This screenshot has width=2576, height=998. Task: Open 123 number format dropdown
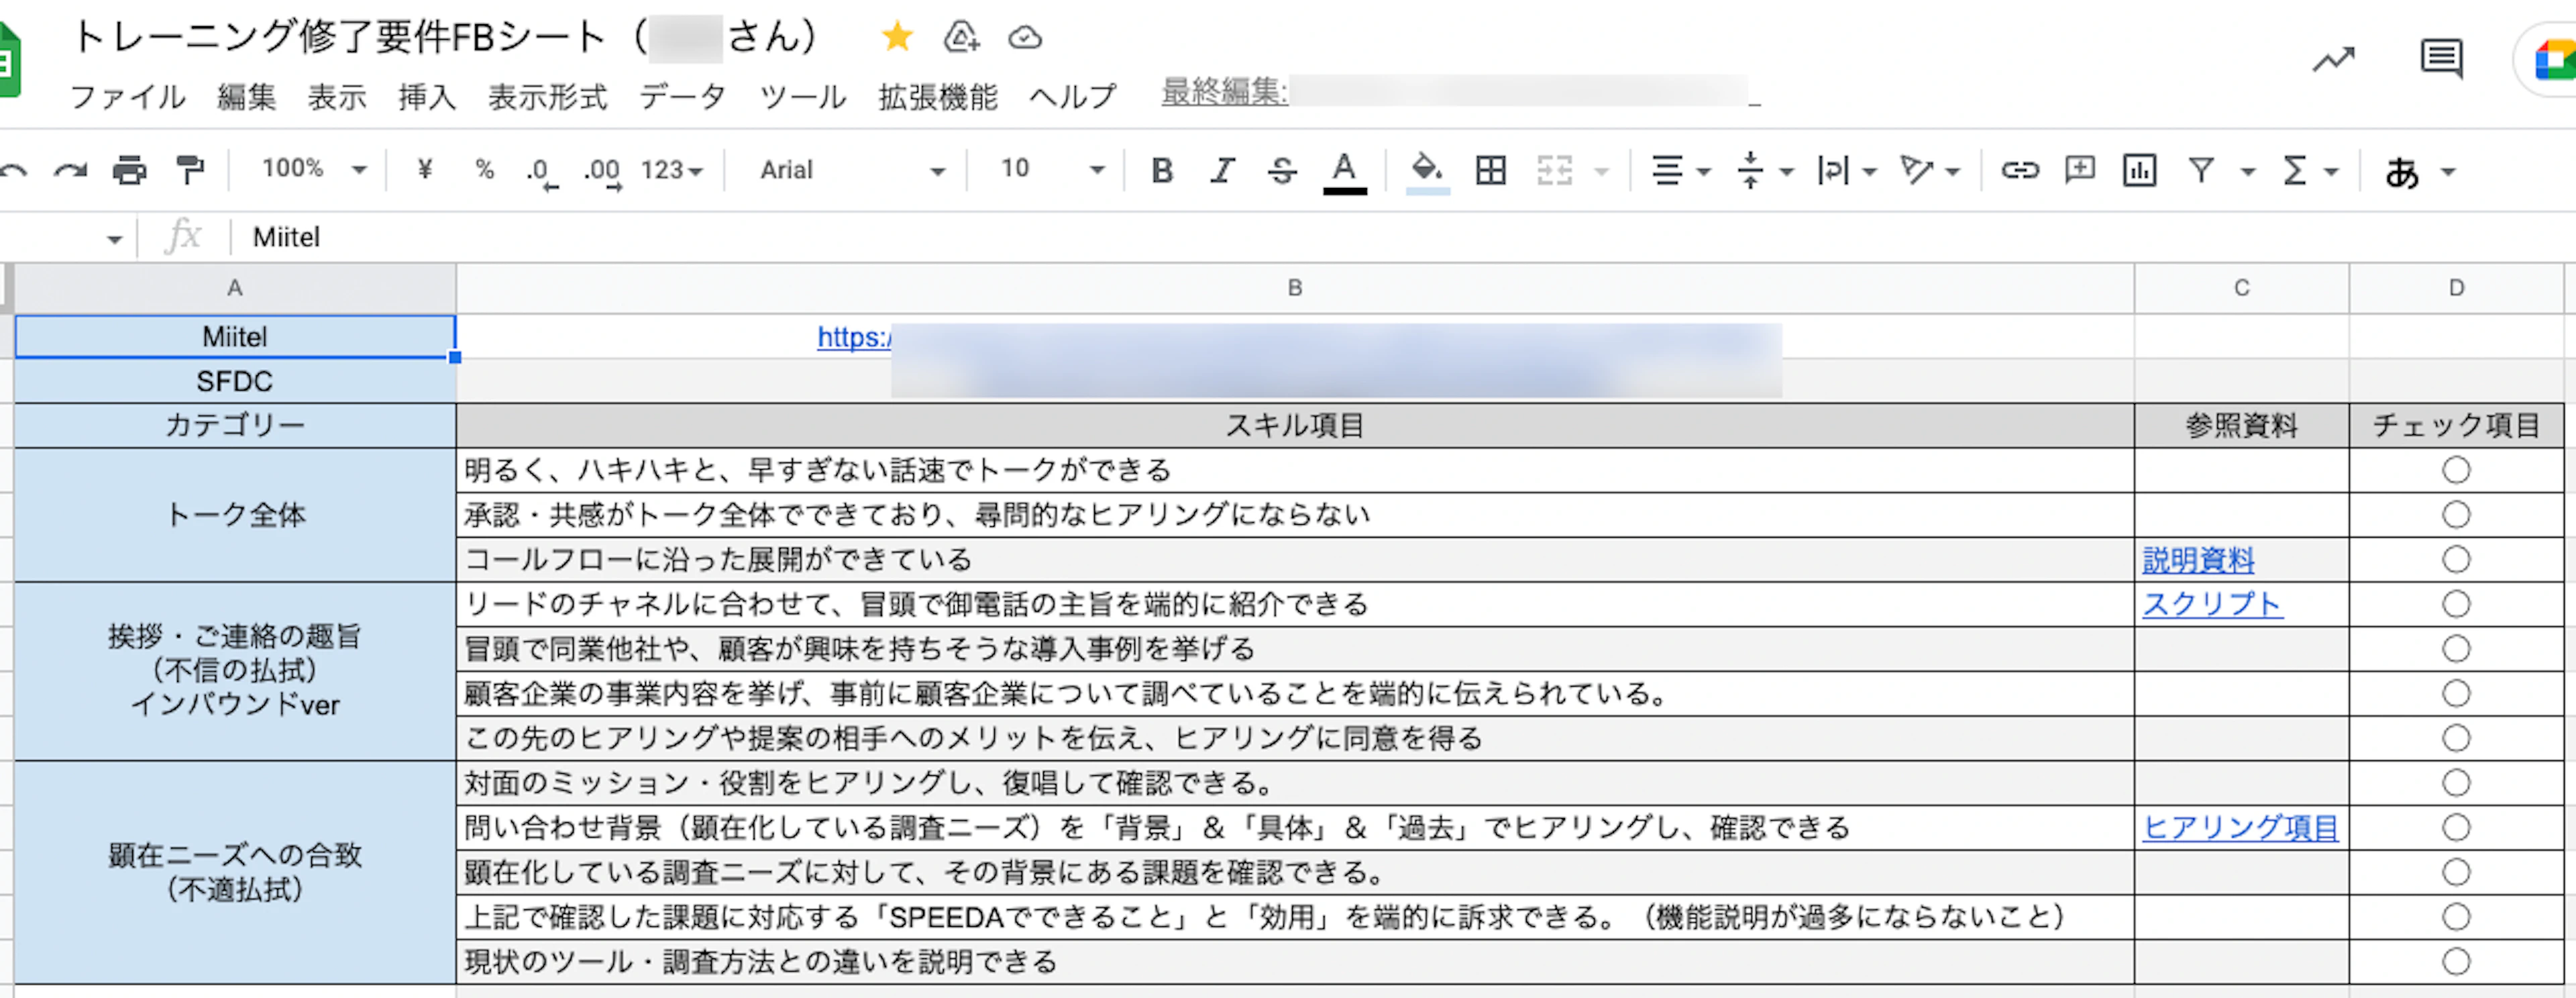[x=672, y=171]
